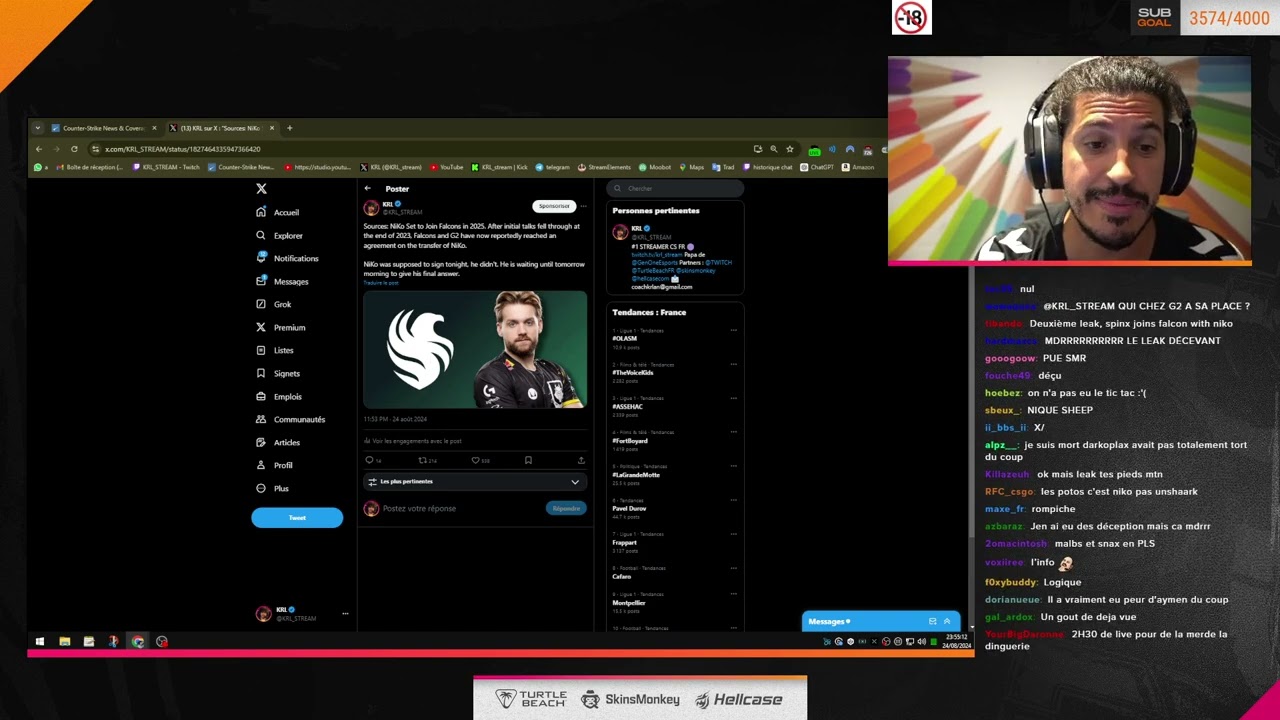The image size is (1280, 720).
Task: Click the share post icon
Action: pos(581,460)
